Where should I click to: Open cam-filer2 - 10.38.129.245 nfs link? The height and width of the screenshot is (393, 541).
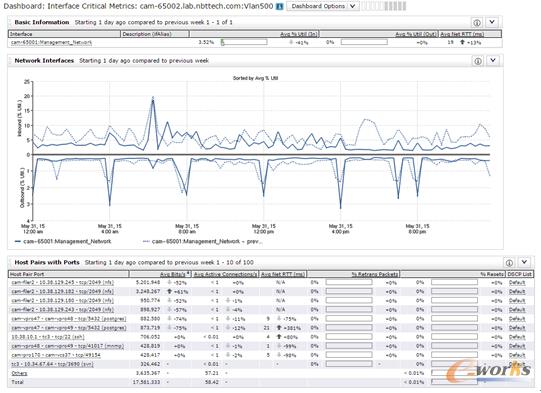click(x=62, y=283)
